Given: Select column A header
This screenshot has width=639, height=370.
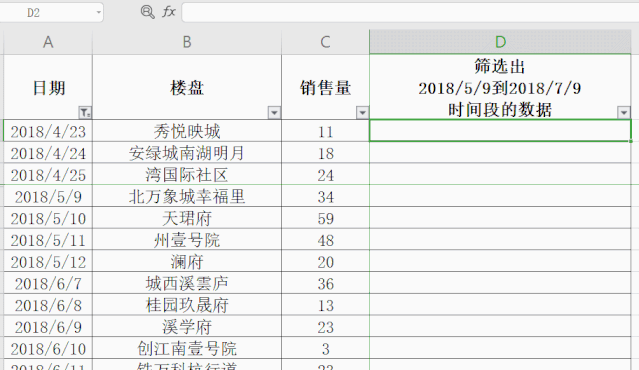Looking at the screenshot, I should click(x=48, y=42).
